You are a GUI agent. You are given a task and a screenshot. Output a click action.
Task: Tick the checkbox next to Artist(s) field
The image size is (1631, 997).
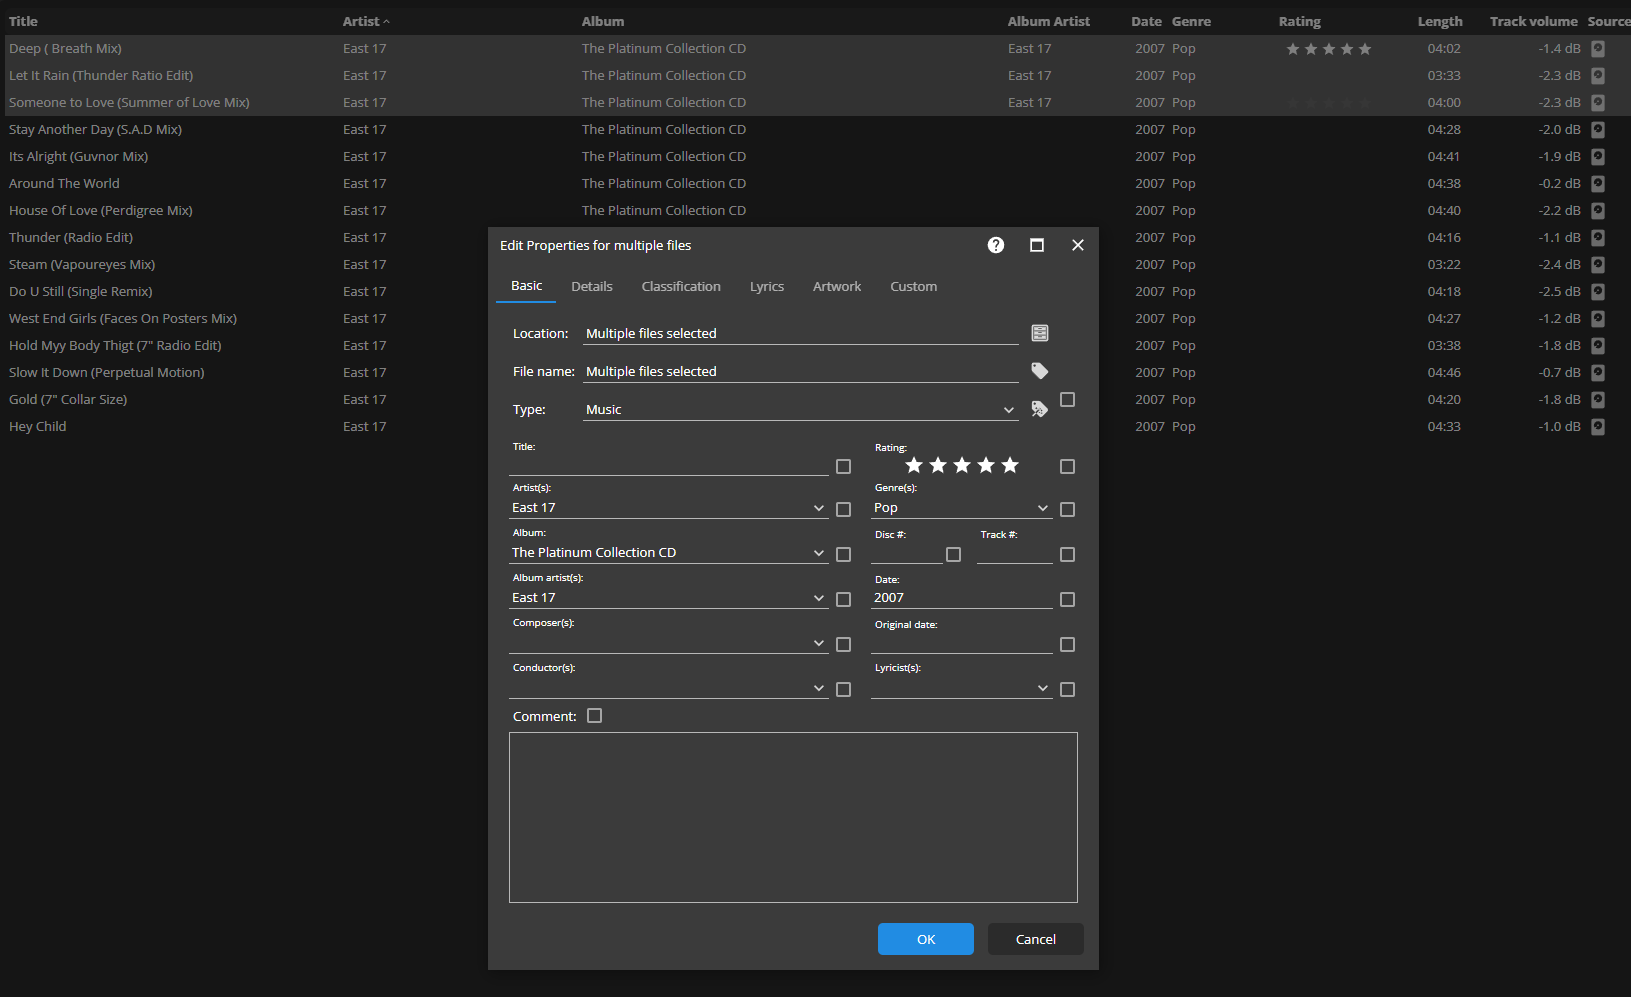[843, 509]
